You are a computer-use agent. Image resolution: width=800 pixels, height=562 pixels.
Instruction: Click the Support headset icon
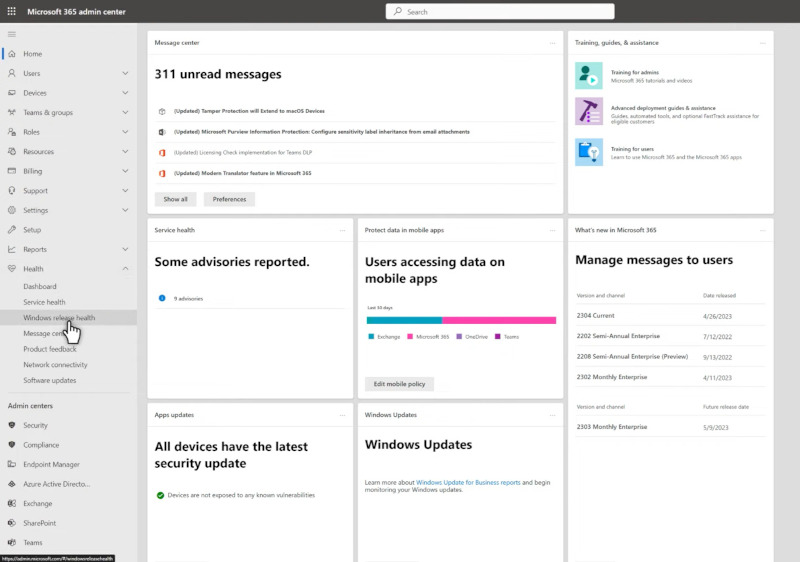[x=12, y=190]
